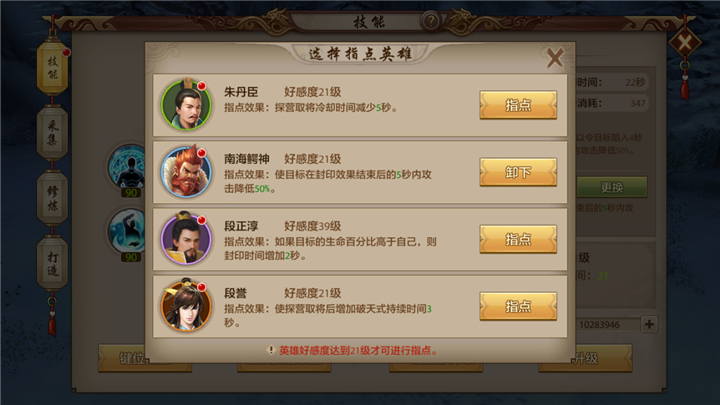Click 指点 button for 段正淳

(x=518, y=239)
